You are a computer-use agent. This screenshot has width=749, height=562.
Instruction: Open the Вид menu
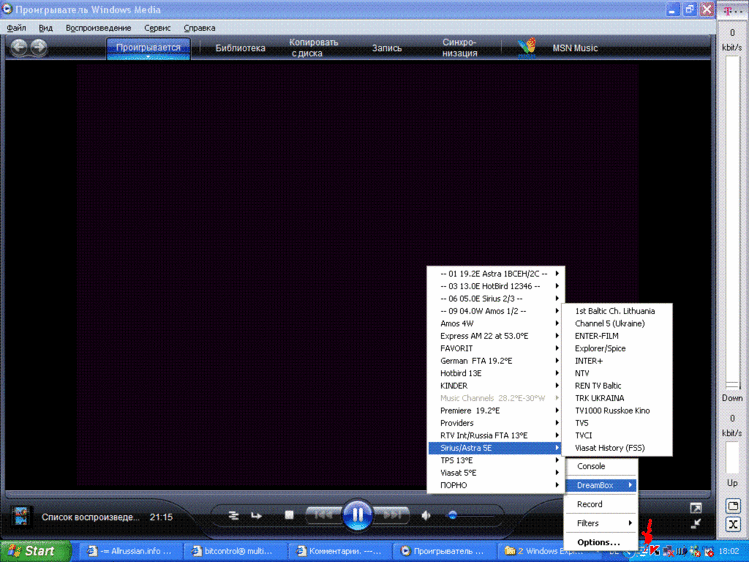pos(46,28)
